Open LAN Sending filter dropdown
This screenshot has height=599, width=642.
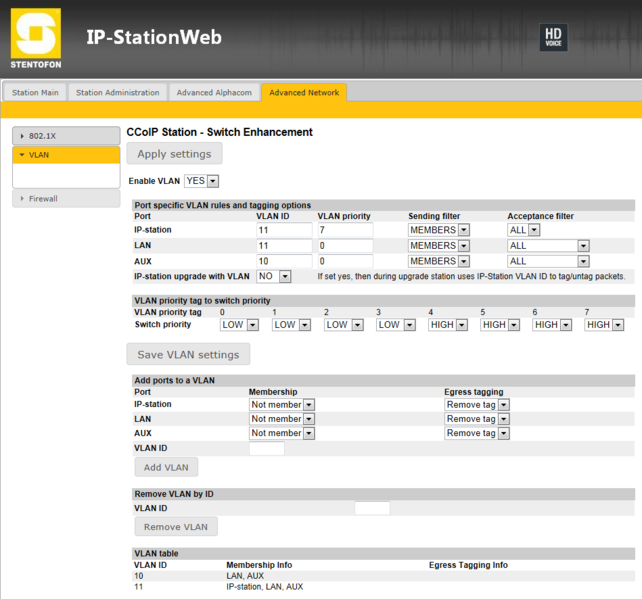click(439, 246)
